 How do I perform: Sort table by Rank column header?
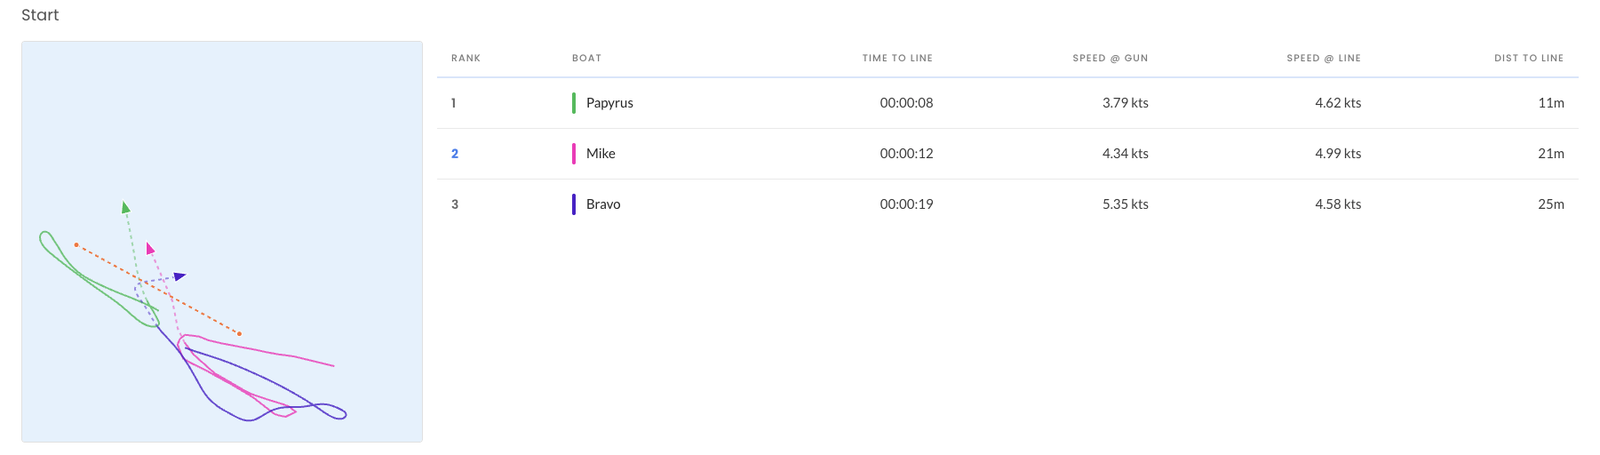465,58
